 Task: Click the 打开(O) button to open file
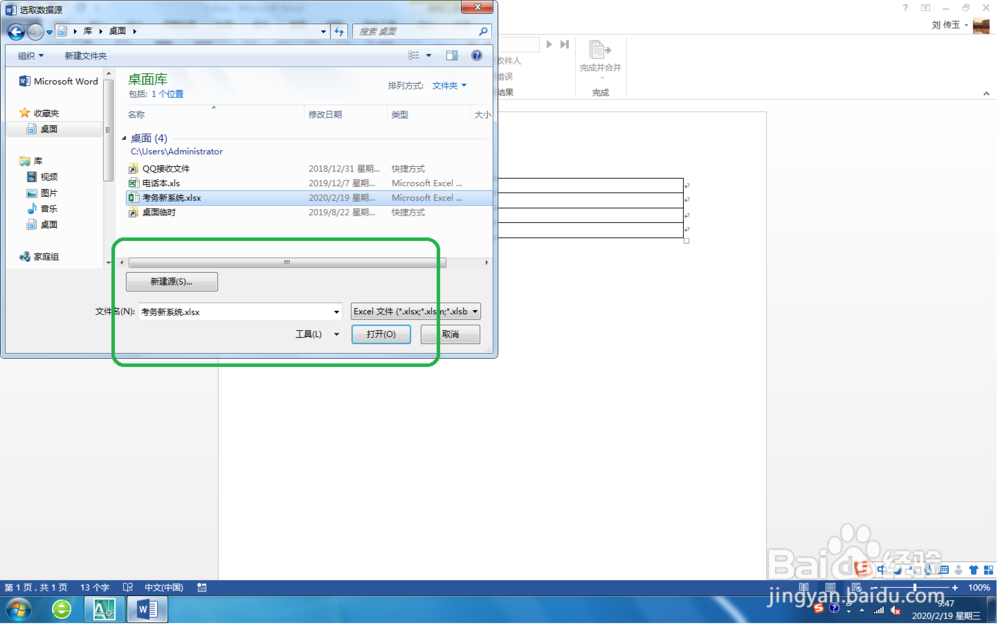(381, 334)
